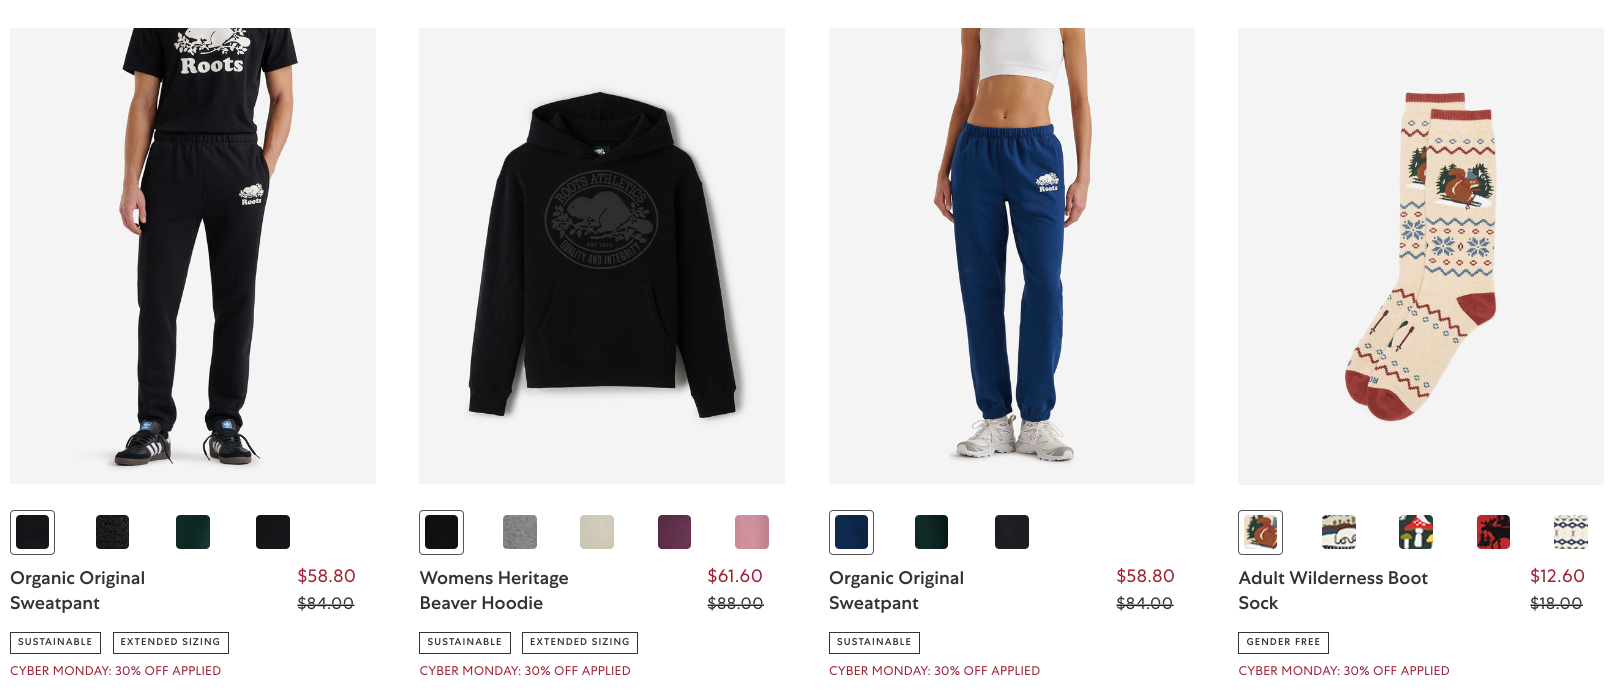
Task: Choose burgundy swatch for Heritage Beaver Hoodie
Action: (675, 532)
